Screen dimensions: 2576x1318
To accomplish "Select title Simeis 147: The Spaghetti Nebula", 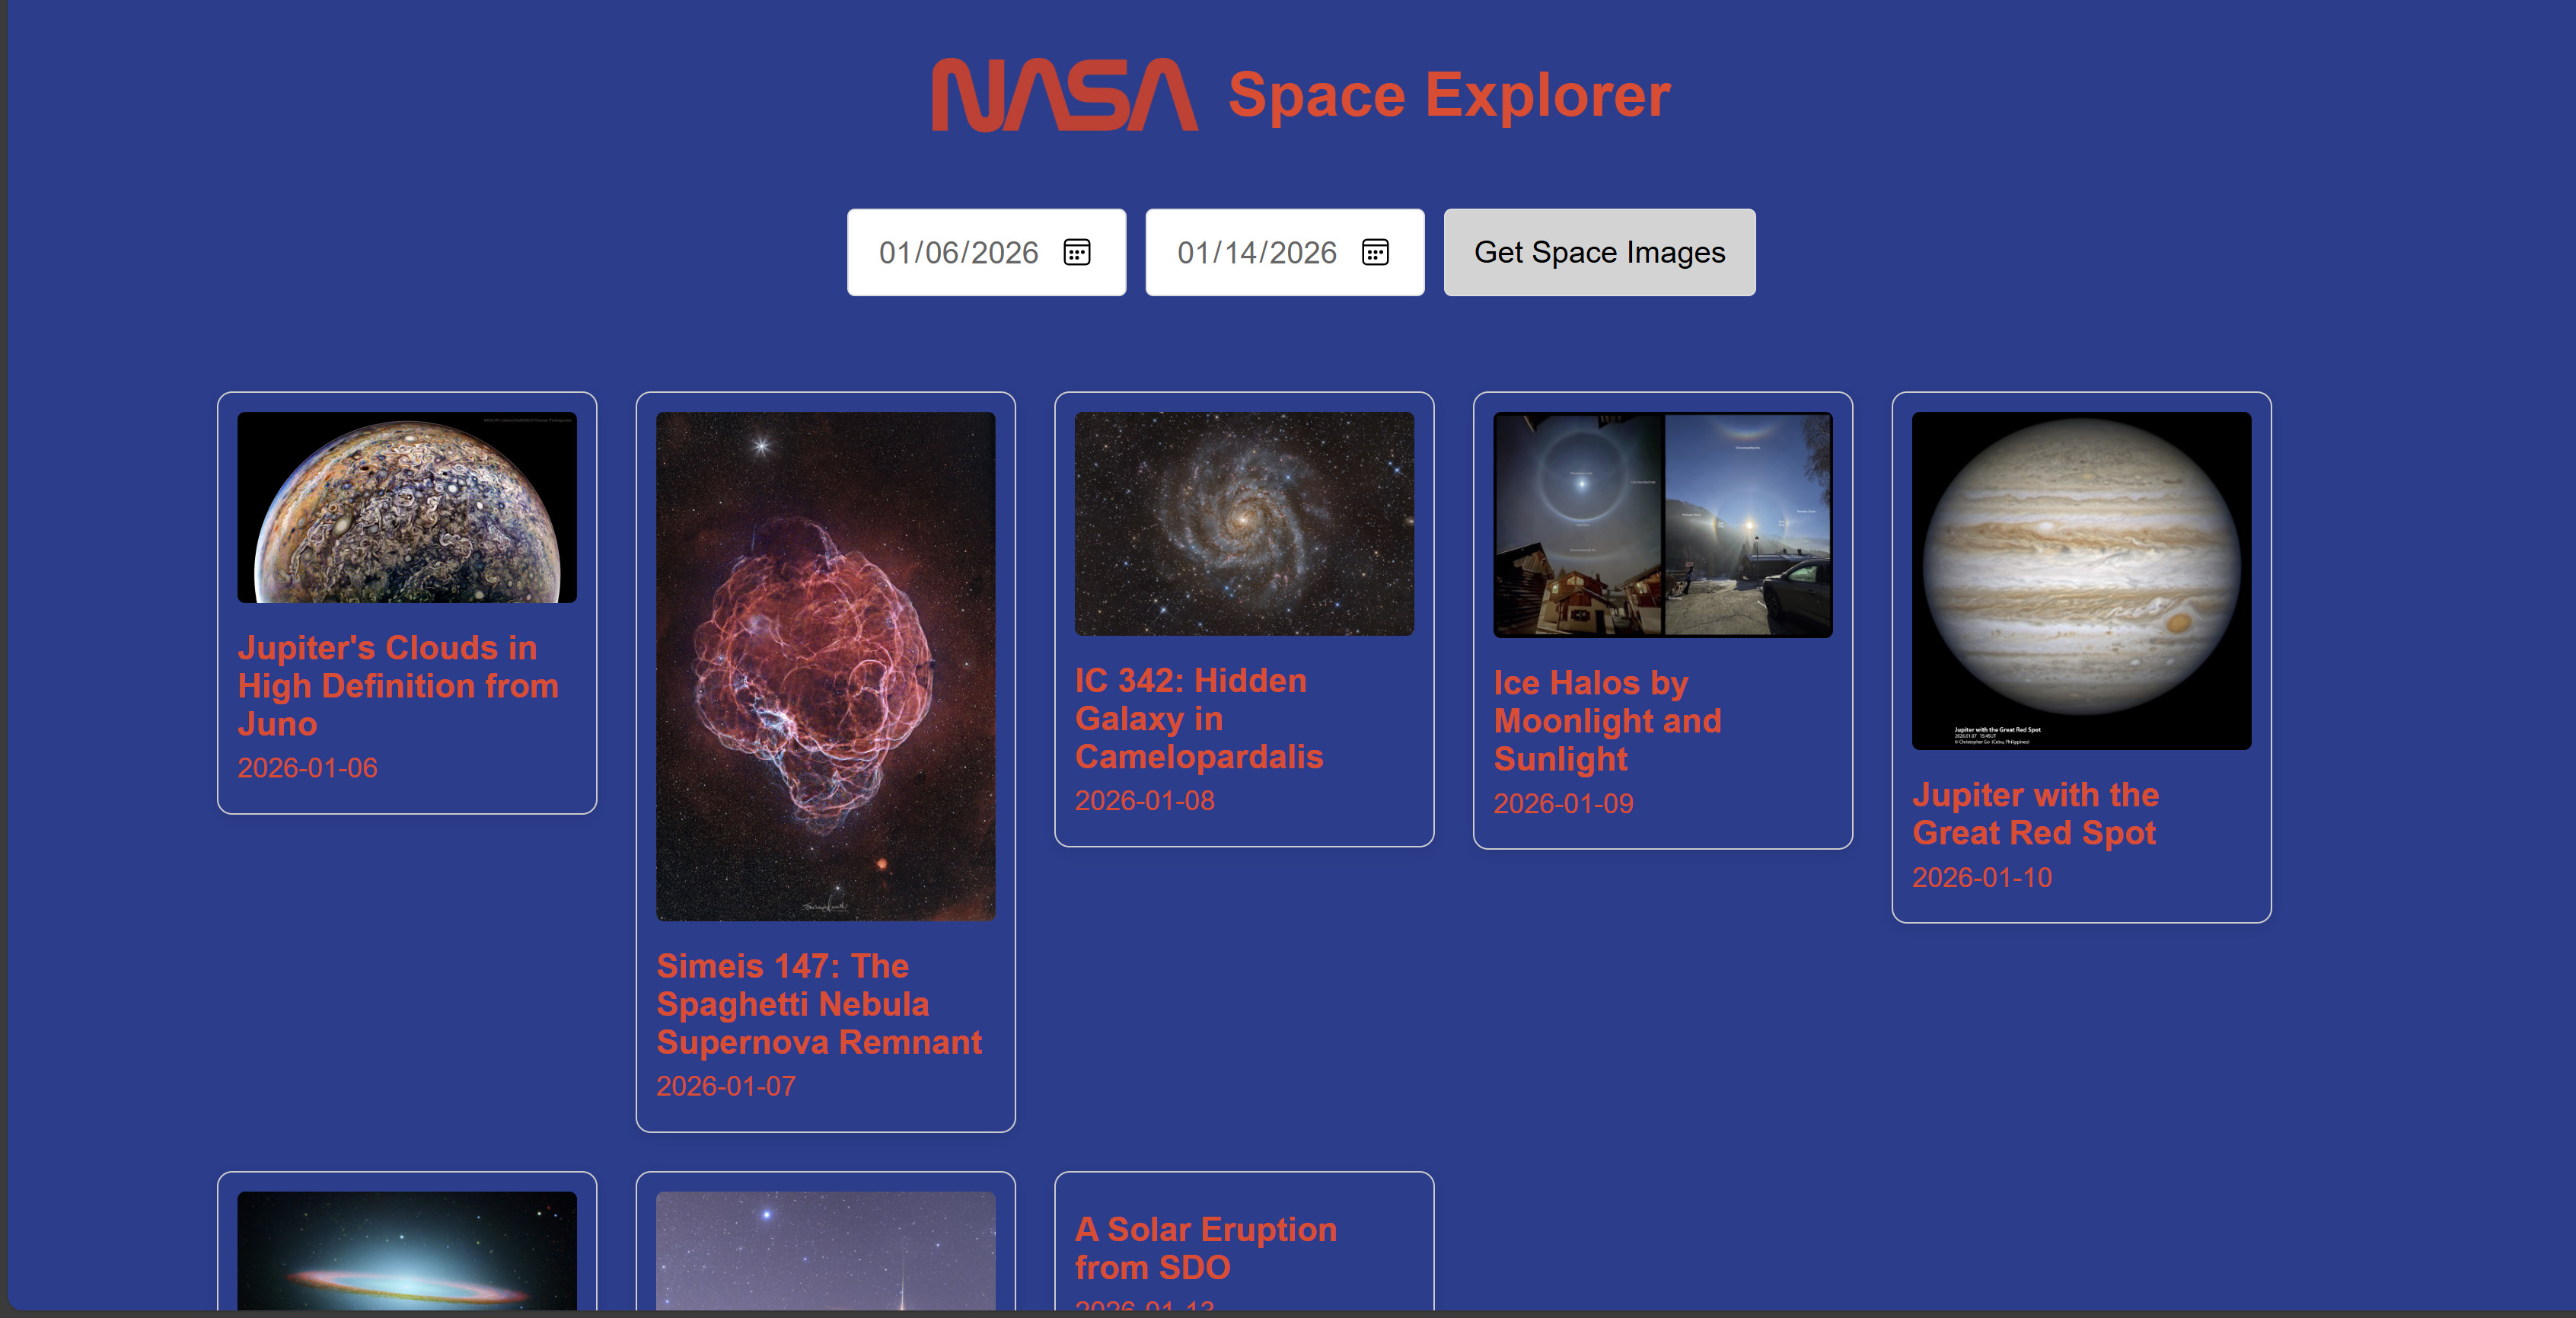I will [819, 1004].
